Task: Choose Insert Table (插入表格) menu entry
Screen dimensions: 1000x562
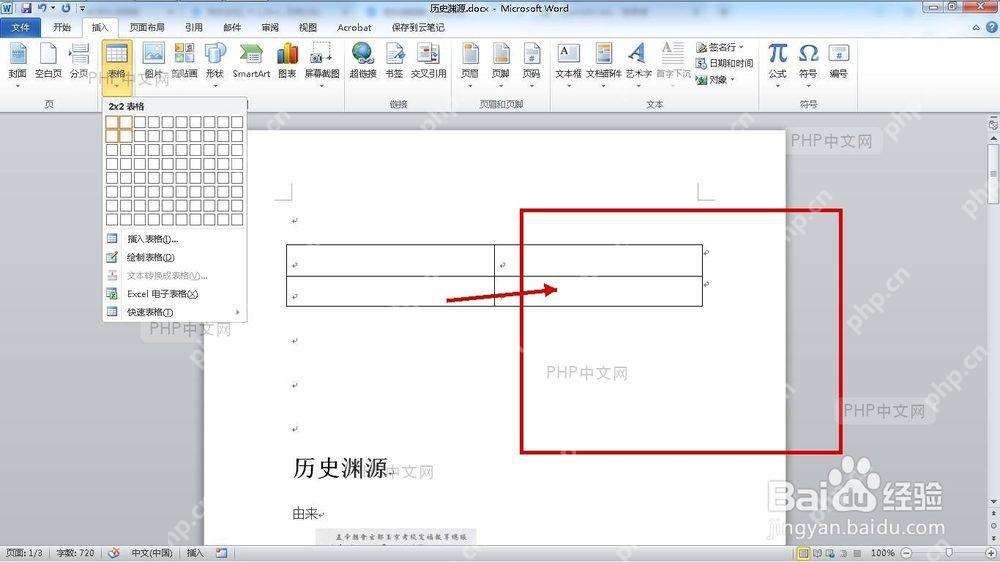Action: point(174,239)
